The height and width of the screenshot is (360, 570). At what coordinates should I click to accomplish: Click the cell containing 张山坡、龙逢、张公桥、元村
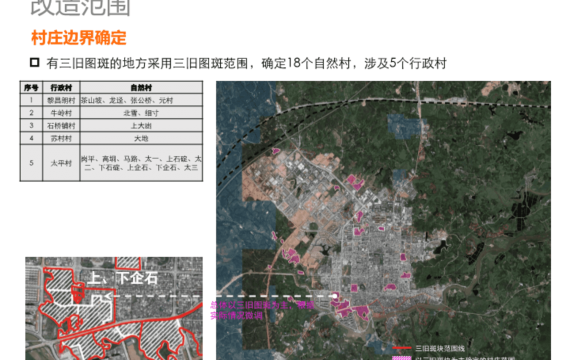point(141,100)
